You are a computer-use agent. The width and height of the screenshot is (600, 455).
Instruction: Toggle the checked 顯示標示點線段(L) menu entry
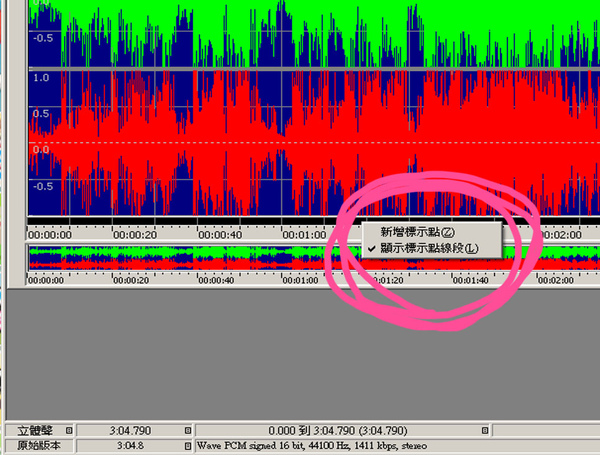click(x=431, y=248)
